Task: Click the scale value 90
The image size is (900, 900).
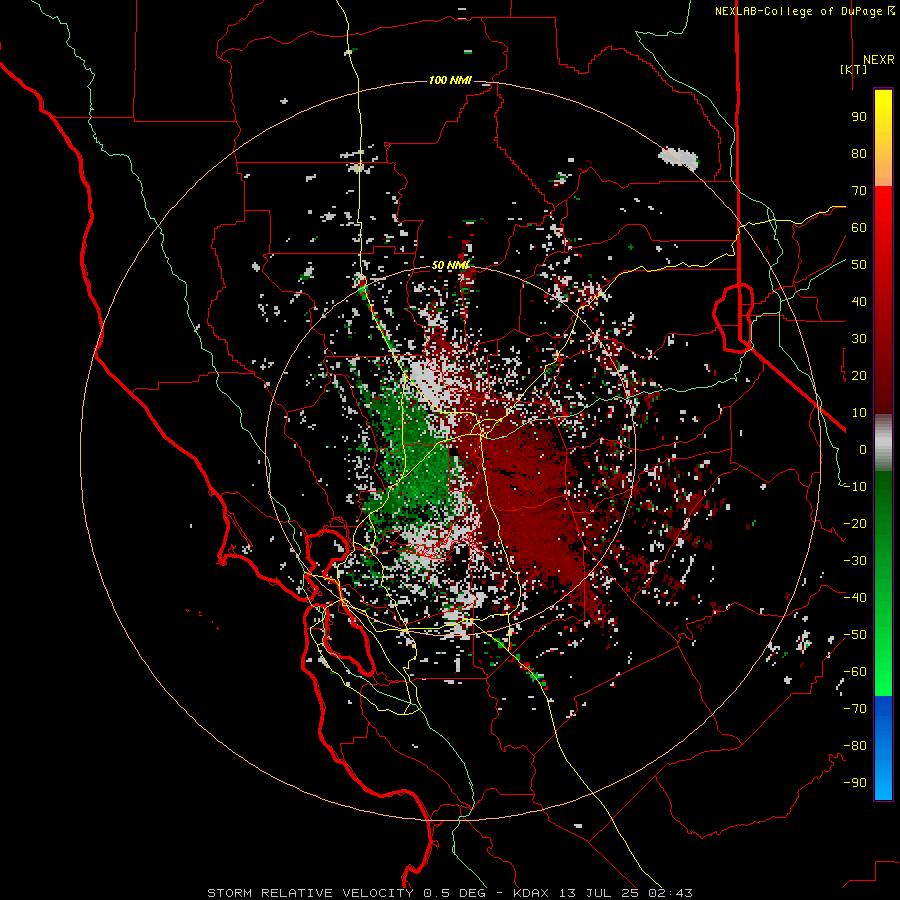Action: (x=859, y=117)
